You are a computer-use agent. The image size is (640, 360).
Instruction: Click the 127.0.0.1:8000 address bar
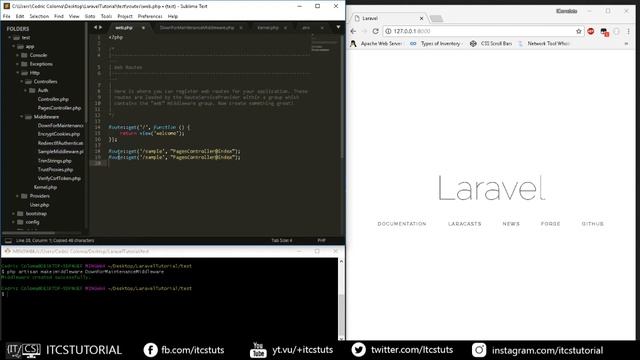tap(482, 31)
